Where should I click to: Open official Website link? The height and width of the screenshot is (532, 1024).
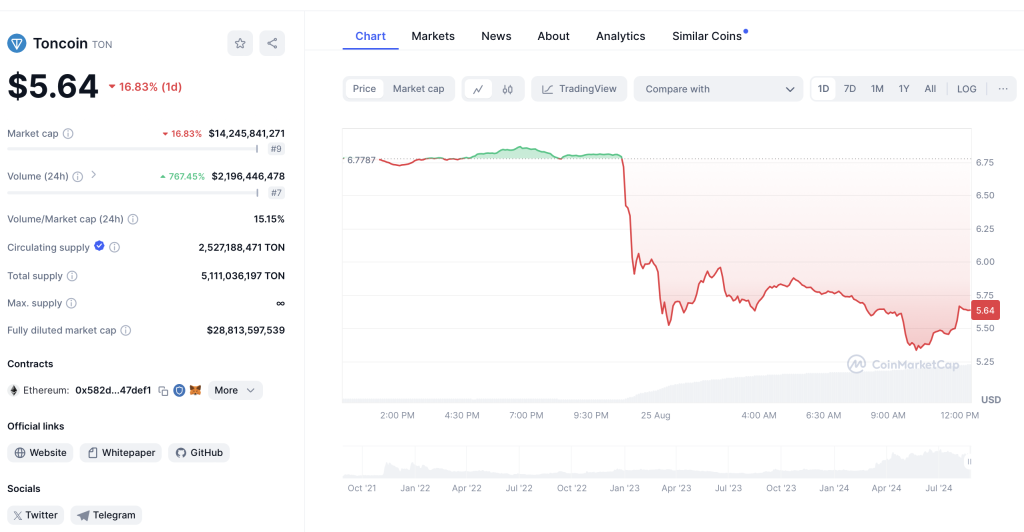[40, 452]
